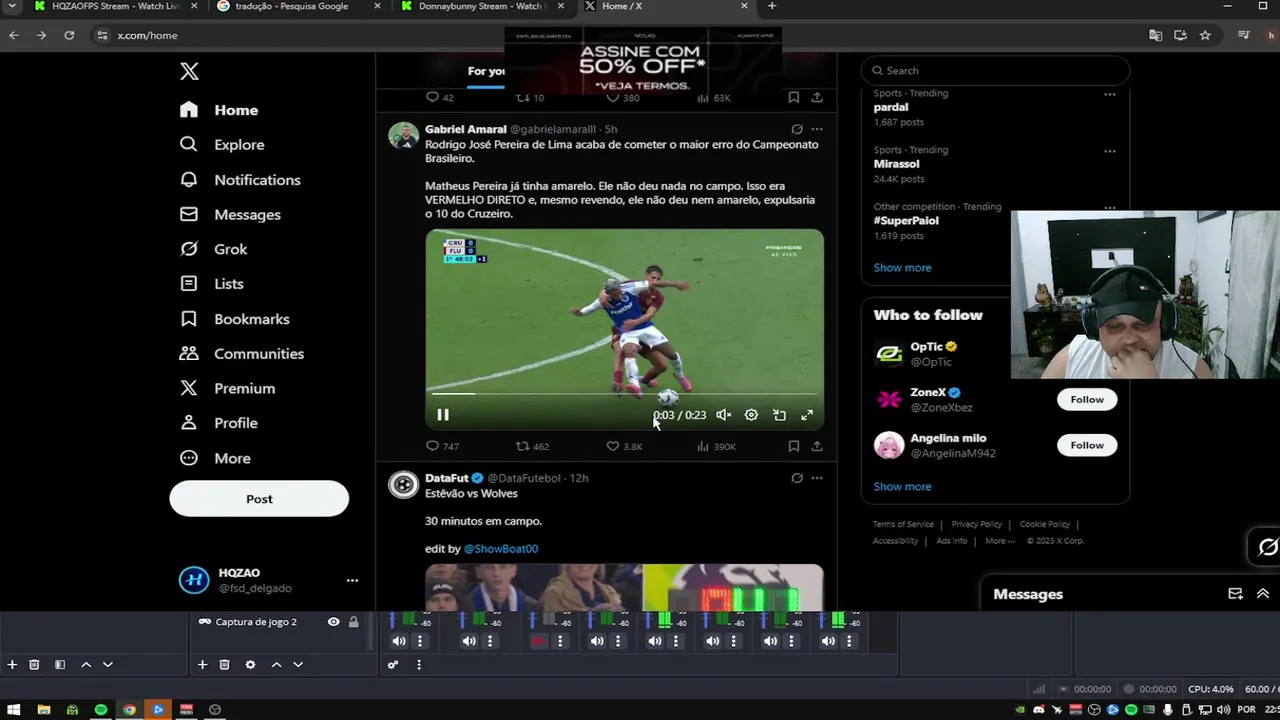
Task: Click Show more under trending topics
Action: point(902,268)
